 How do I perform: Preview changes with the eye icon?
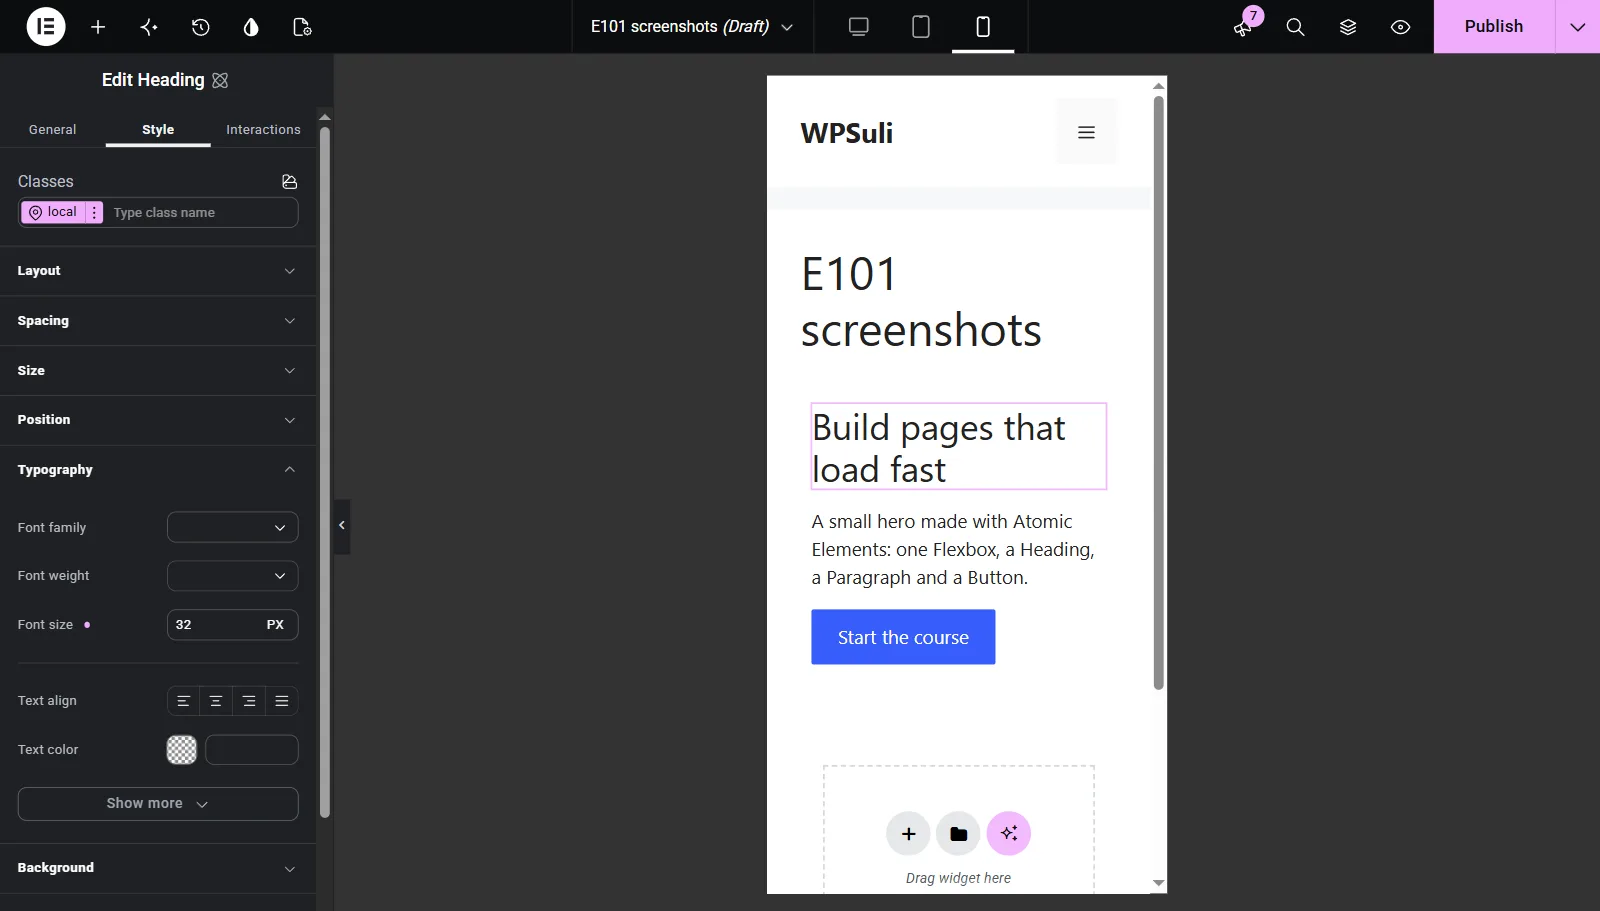point(1400,27)
